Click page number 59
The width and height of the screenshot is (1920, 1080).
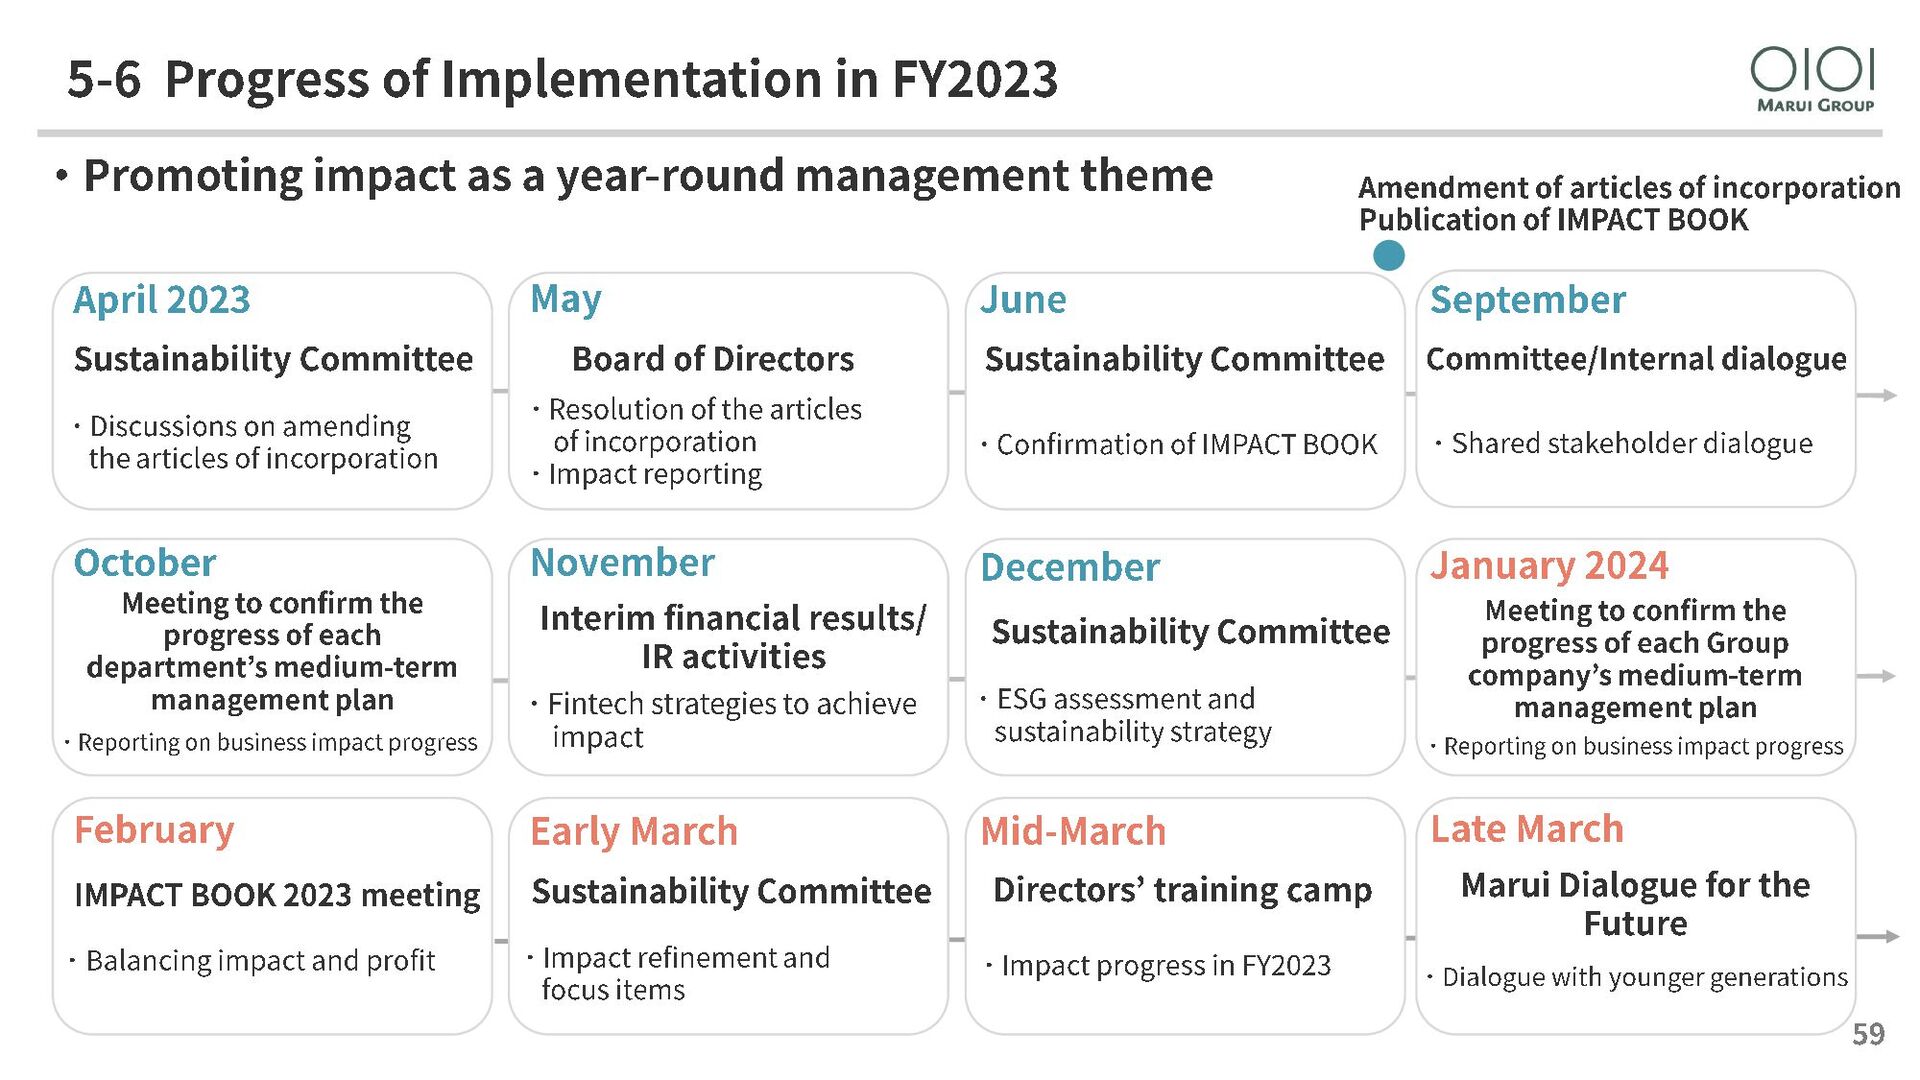[1868, 1034]
